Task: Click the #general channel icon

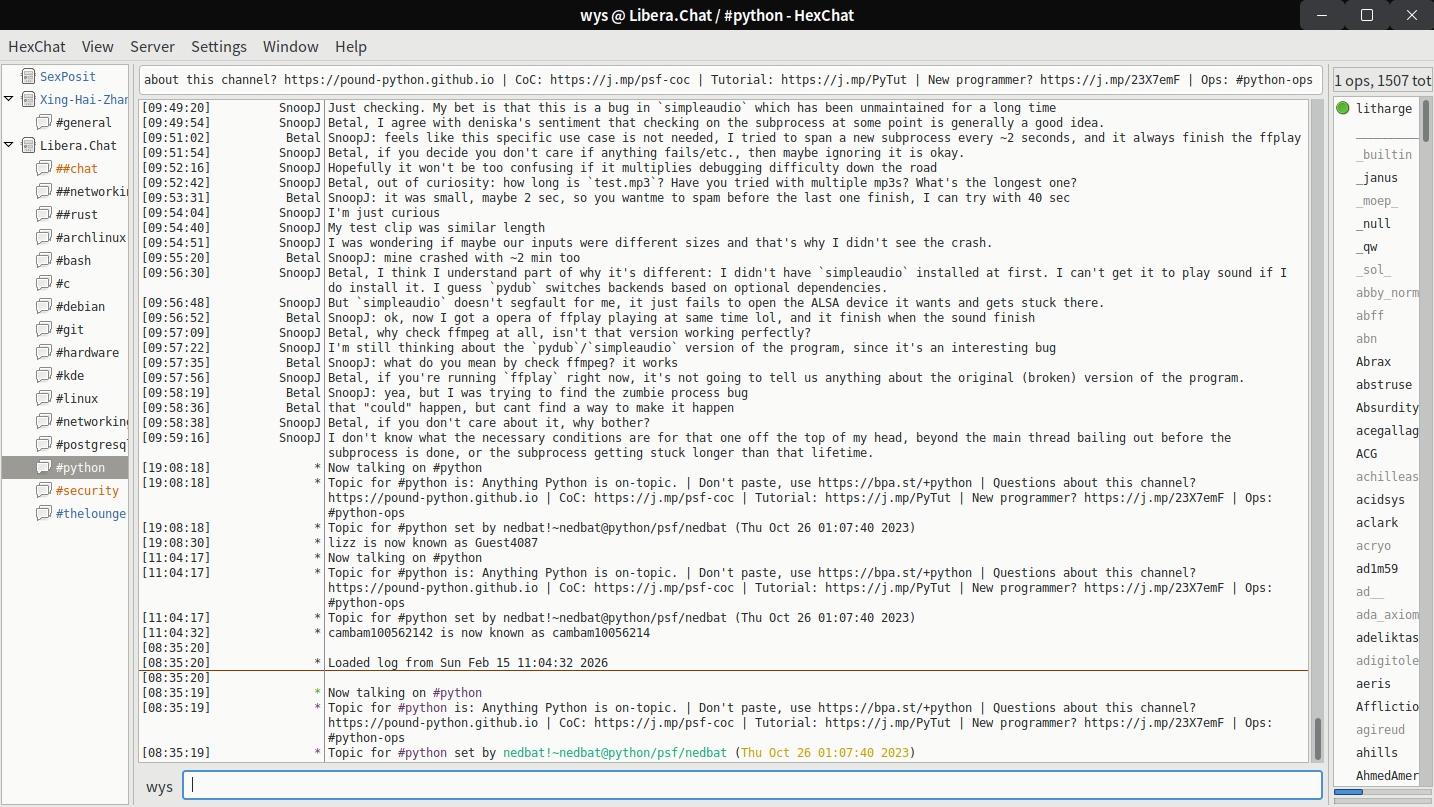Action: coord(43,122)
